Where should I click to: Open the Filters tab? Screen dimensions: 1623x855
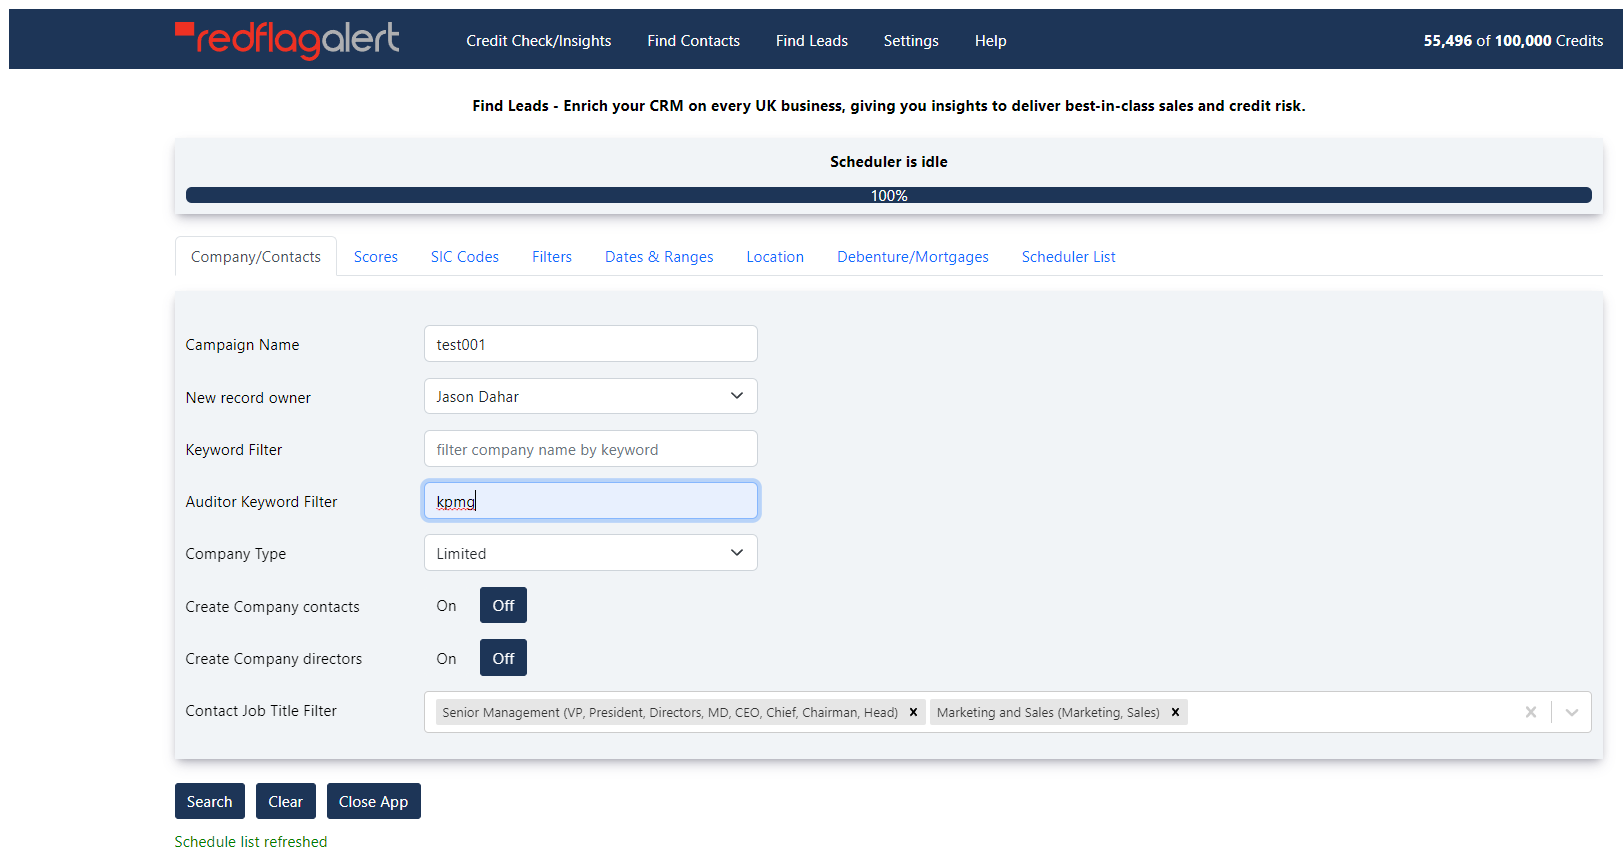(x=552, y=256)
